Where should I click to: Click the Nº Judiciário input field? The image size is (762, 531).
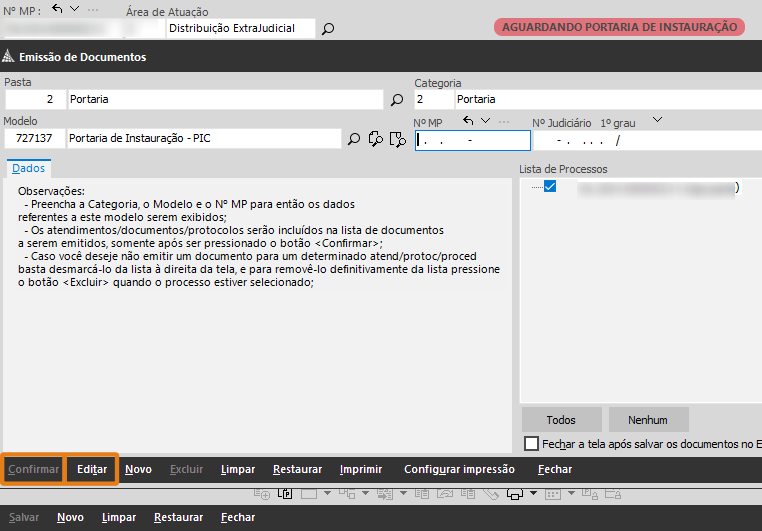(648, 141)
